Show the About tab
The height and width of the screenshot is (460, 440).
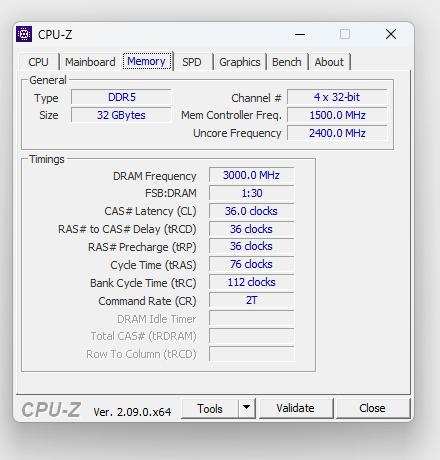(329, 62)
